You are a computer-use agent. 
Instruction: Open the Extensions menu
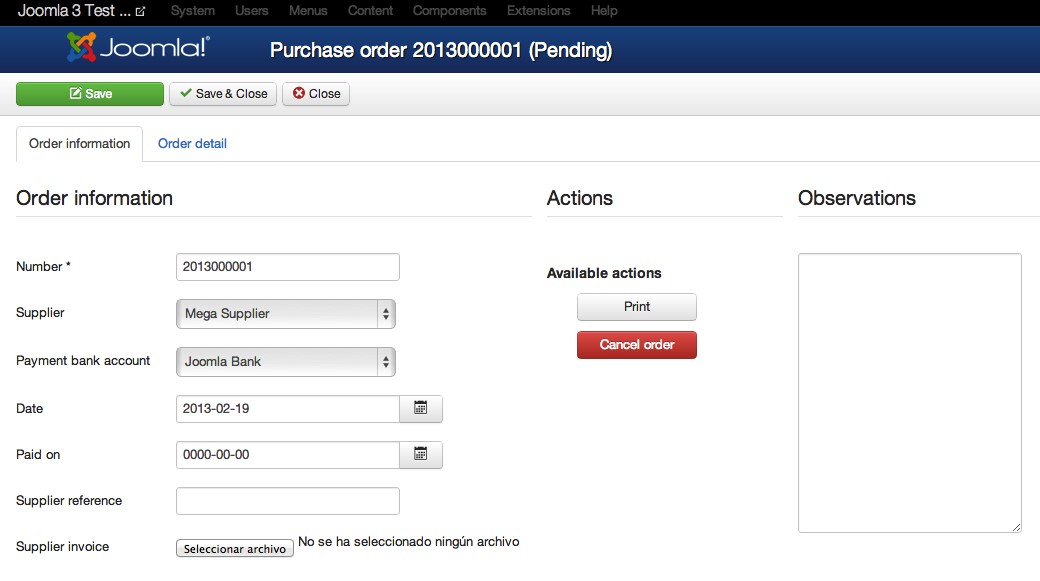538,12
